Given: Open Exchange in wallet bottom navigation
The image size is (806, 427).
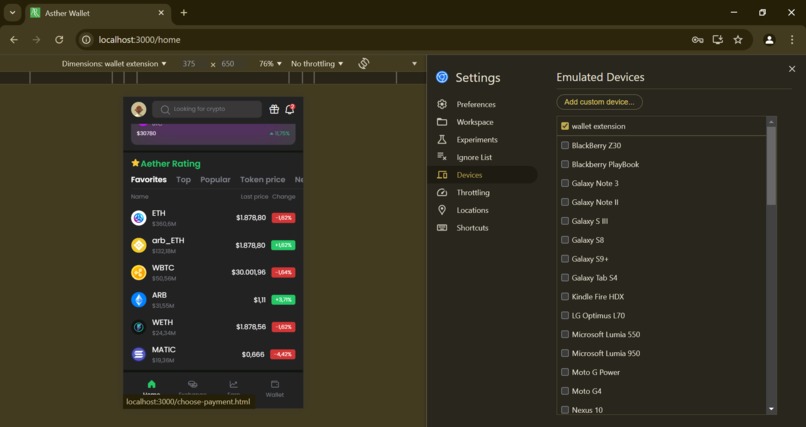Looking at the screenshot, I should click(x=192, y=388).
